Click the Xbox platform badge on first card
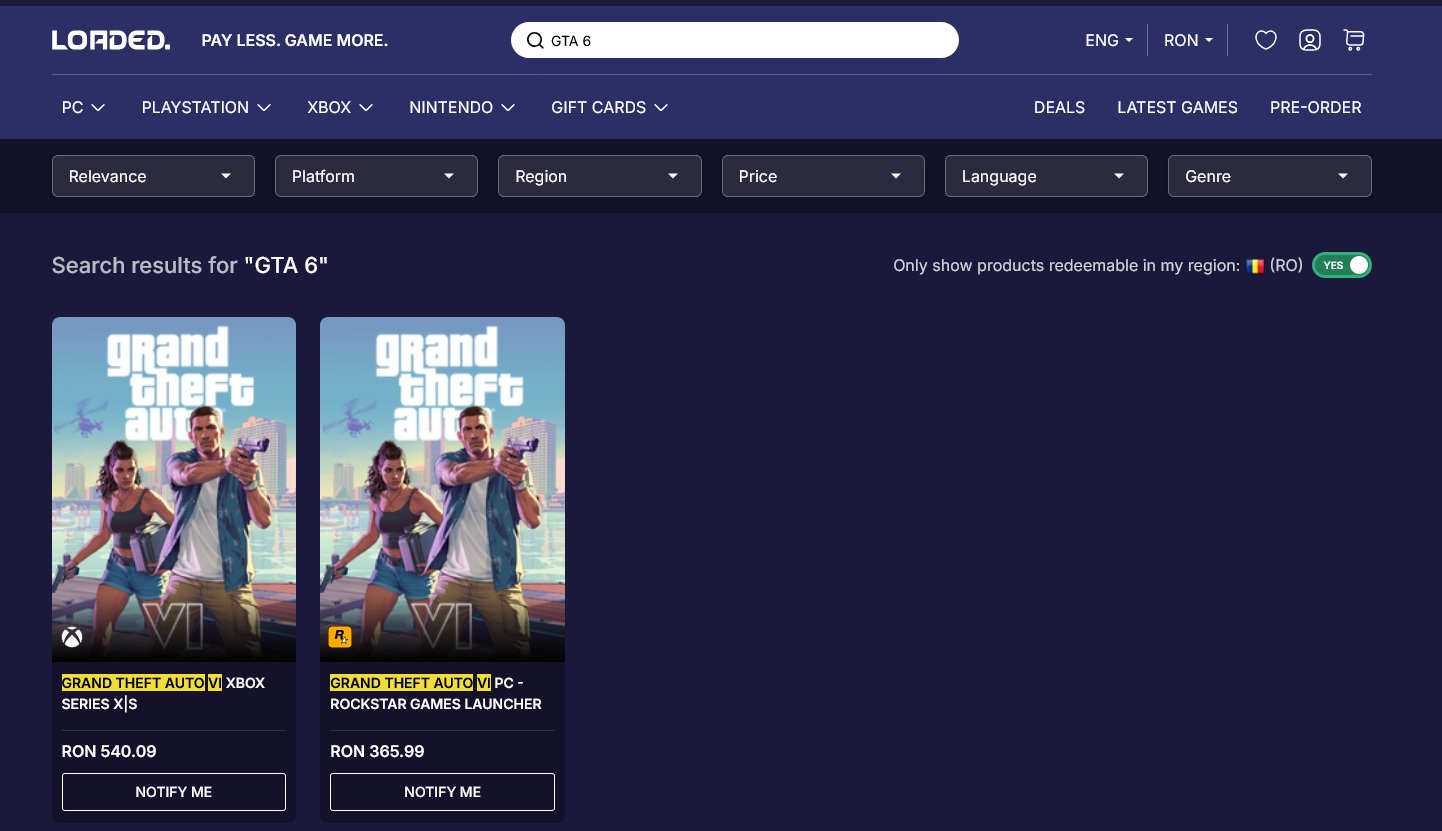Viewport: 1442px width, 831px height. 72,637
